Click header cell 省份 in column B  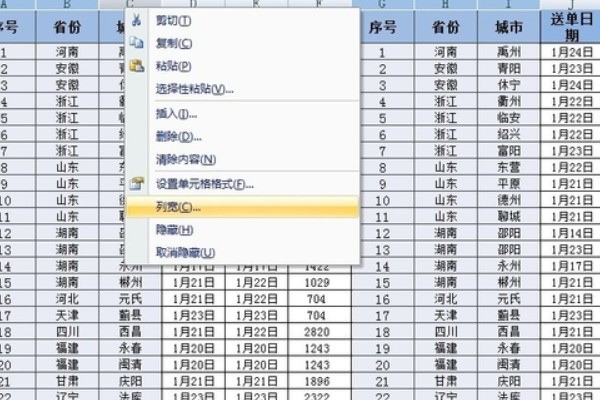click(x=67, y=27)
